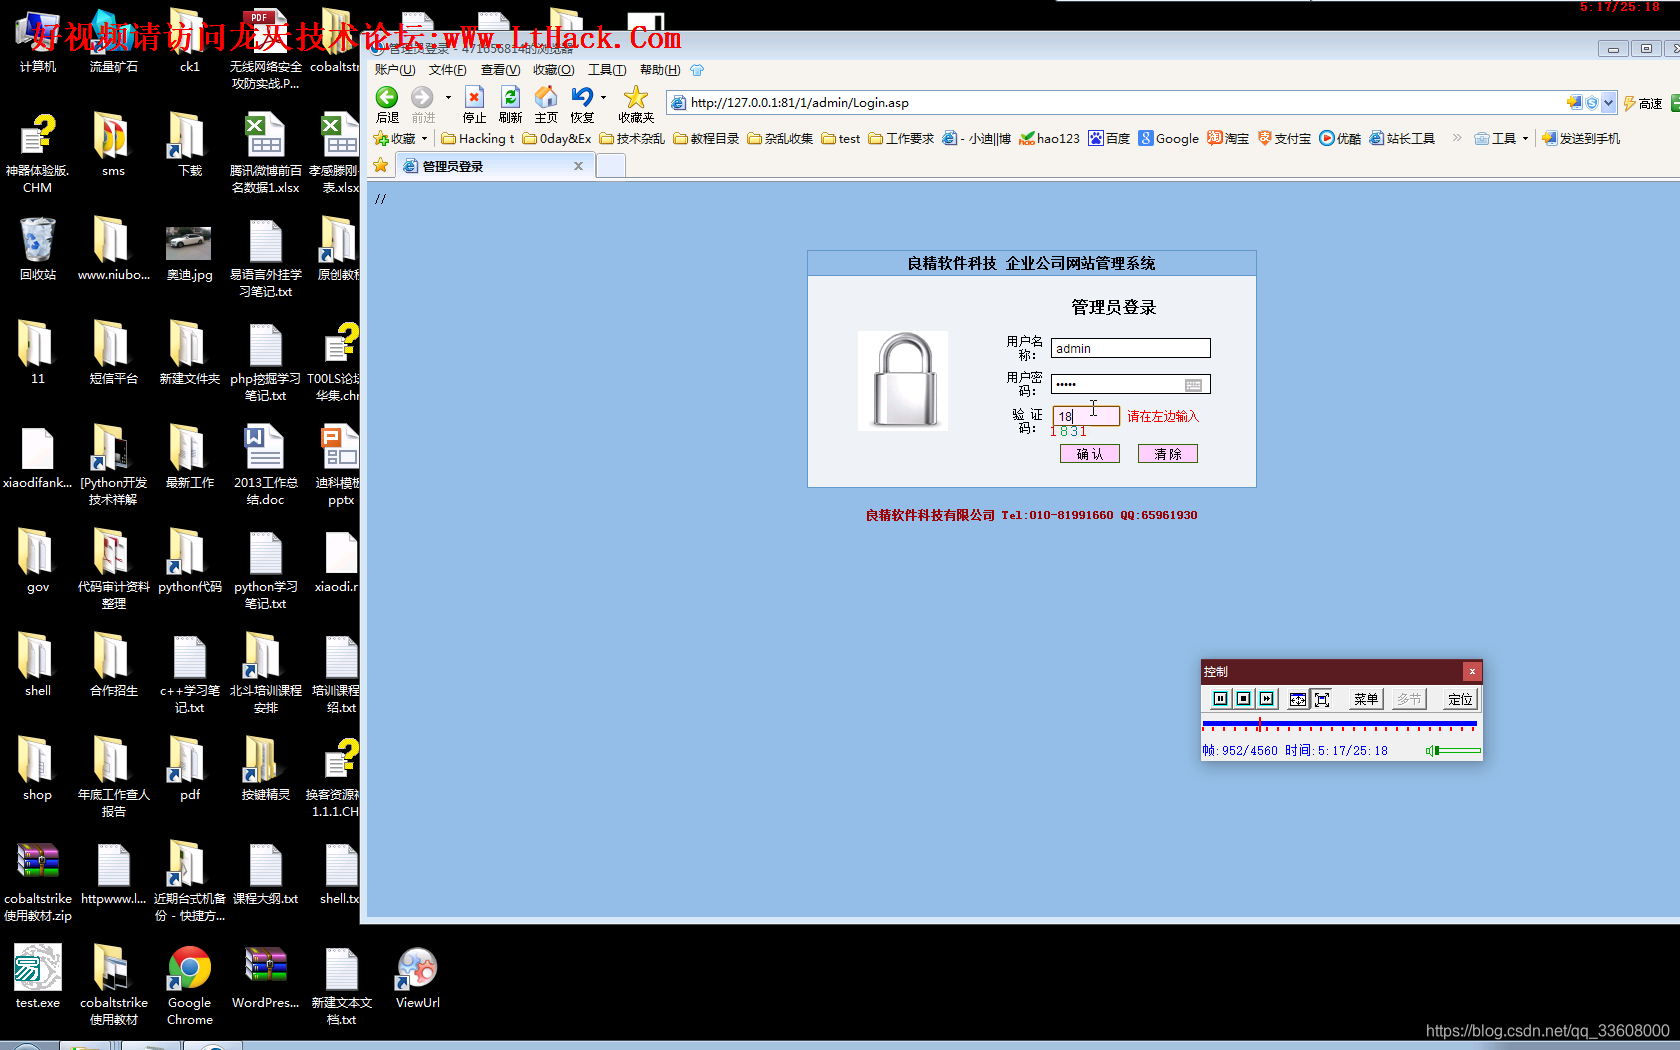Open the 帮助(H) menu

click(x=660, y=70)
